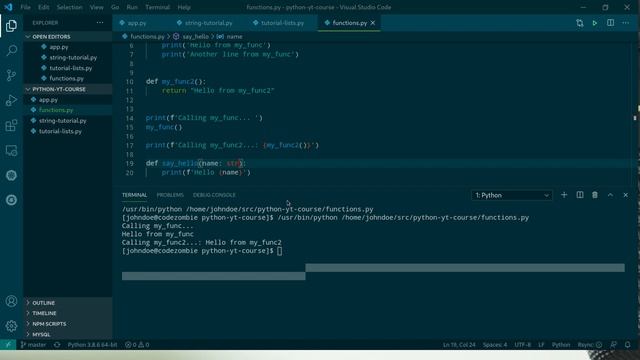Click master branch in status bar
Viewport: 640px width, 360px height.
point(33,344)
